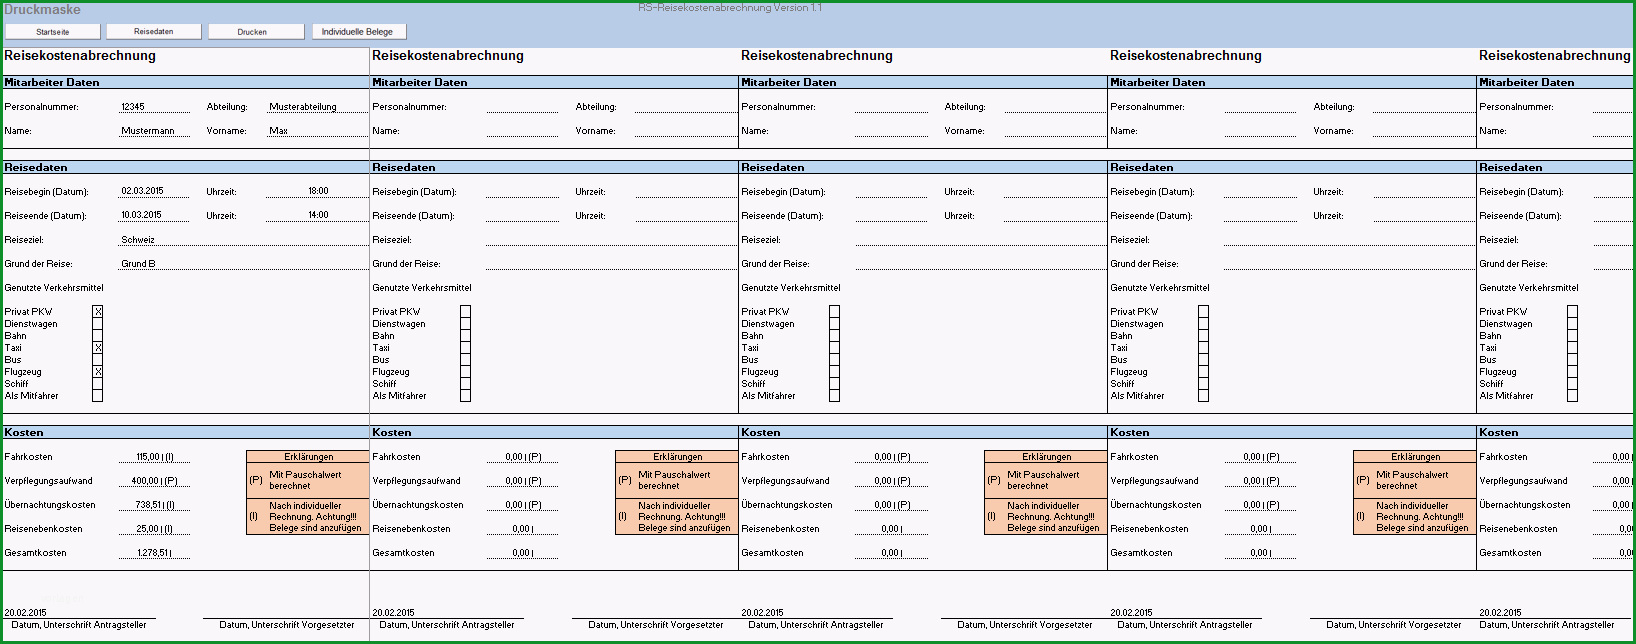The image size is (1636, 644).
Task: Click the Drucken button
Action: click(256, 32)
